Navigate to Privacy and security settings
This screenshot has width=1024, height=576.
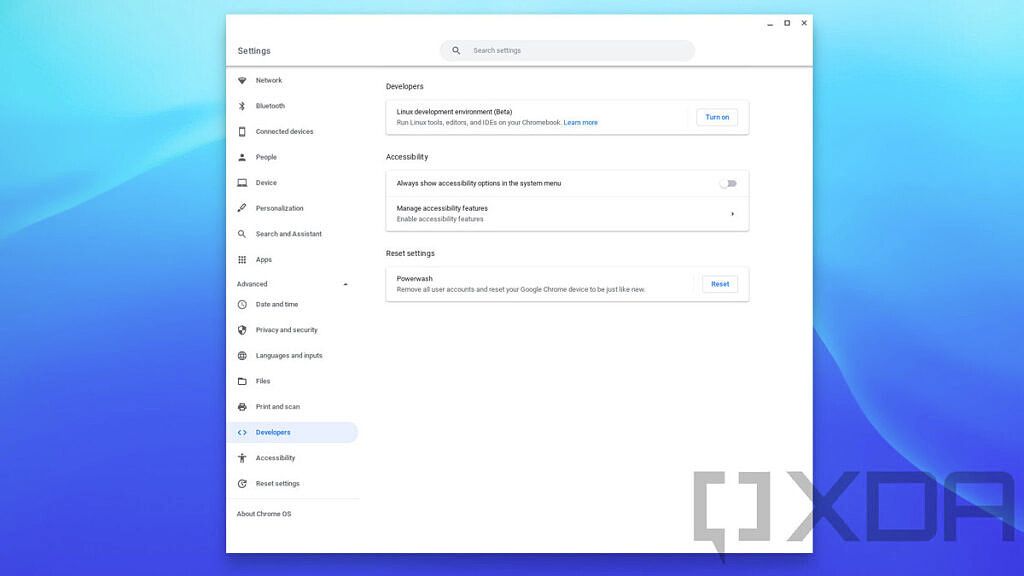[x=240, y=330]
